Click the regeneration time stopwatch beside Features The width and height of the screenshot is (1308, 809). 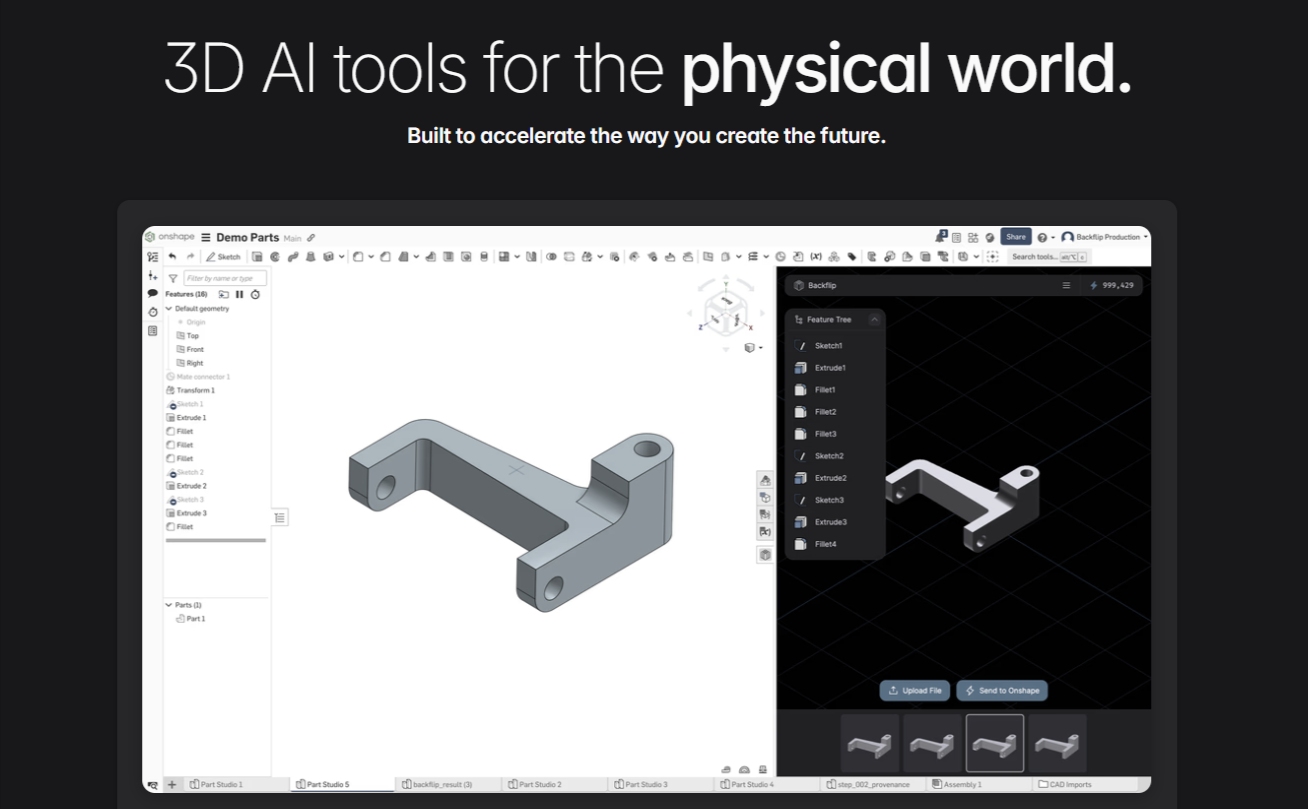coord(255,295)
